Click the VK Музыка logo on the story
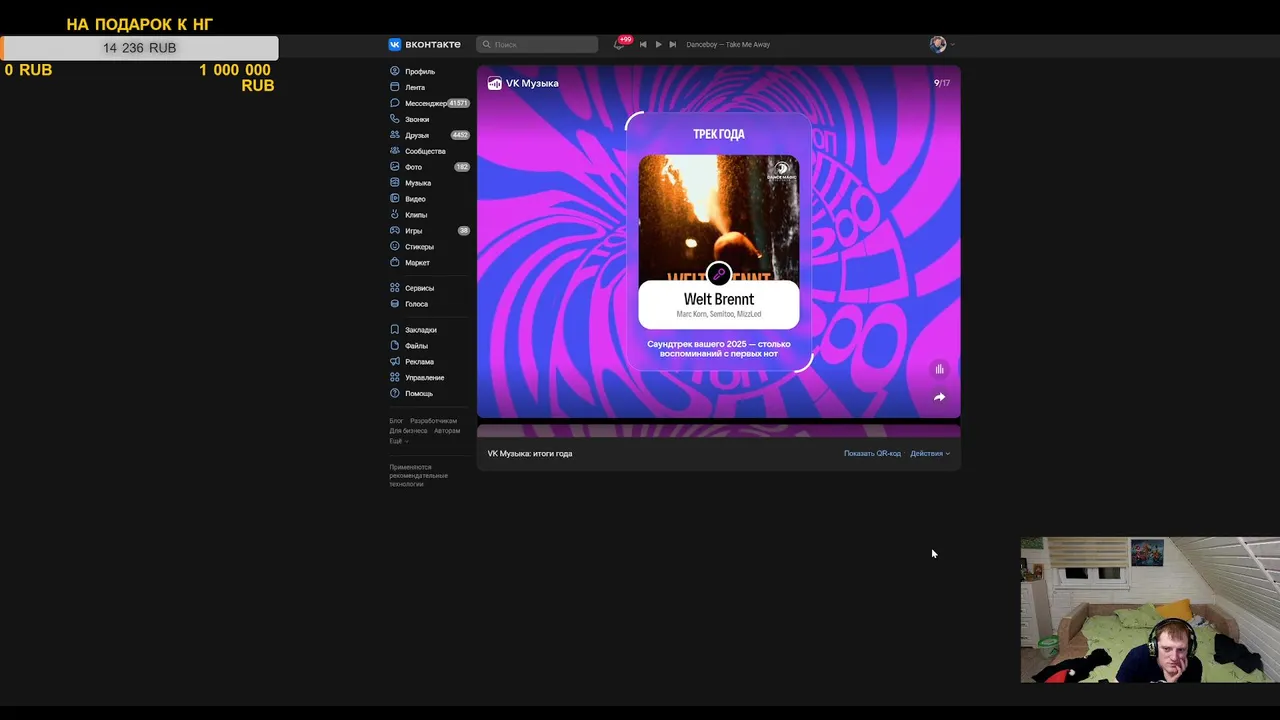This screenshot has width=1280, height=720. [x=523, y=83]
